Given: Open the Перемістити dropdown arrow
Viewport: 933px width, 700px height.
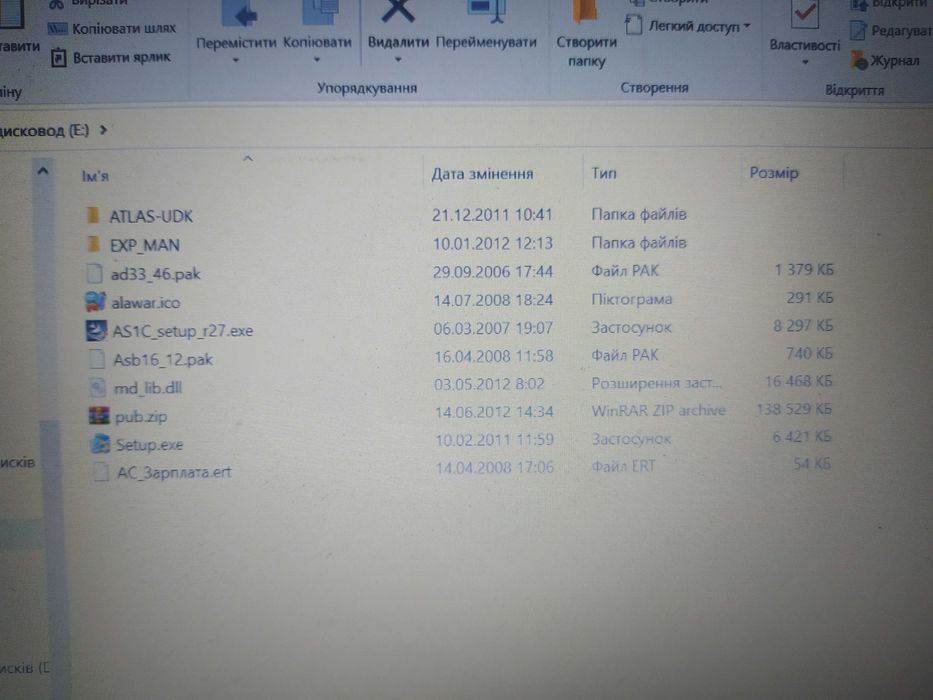Looking at the screenshot, I should click(x=236, y=60).
